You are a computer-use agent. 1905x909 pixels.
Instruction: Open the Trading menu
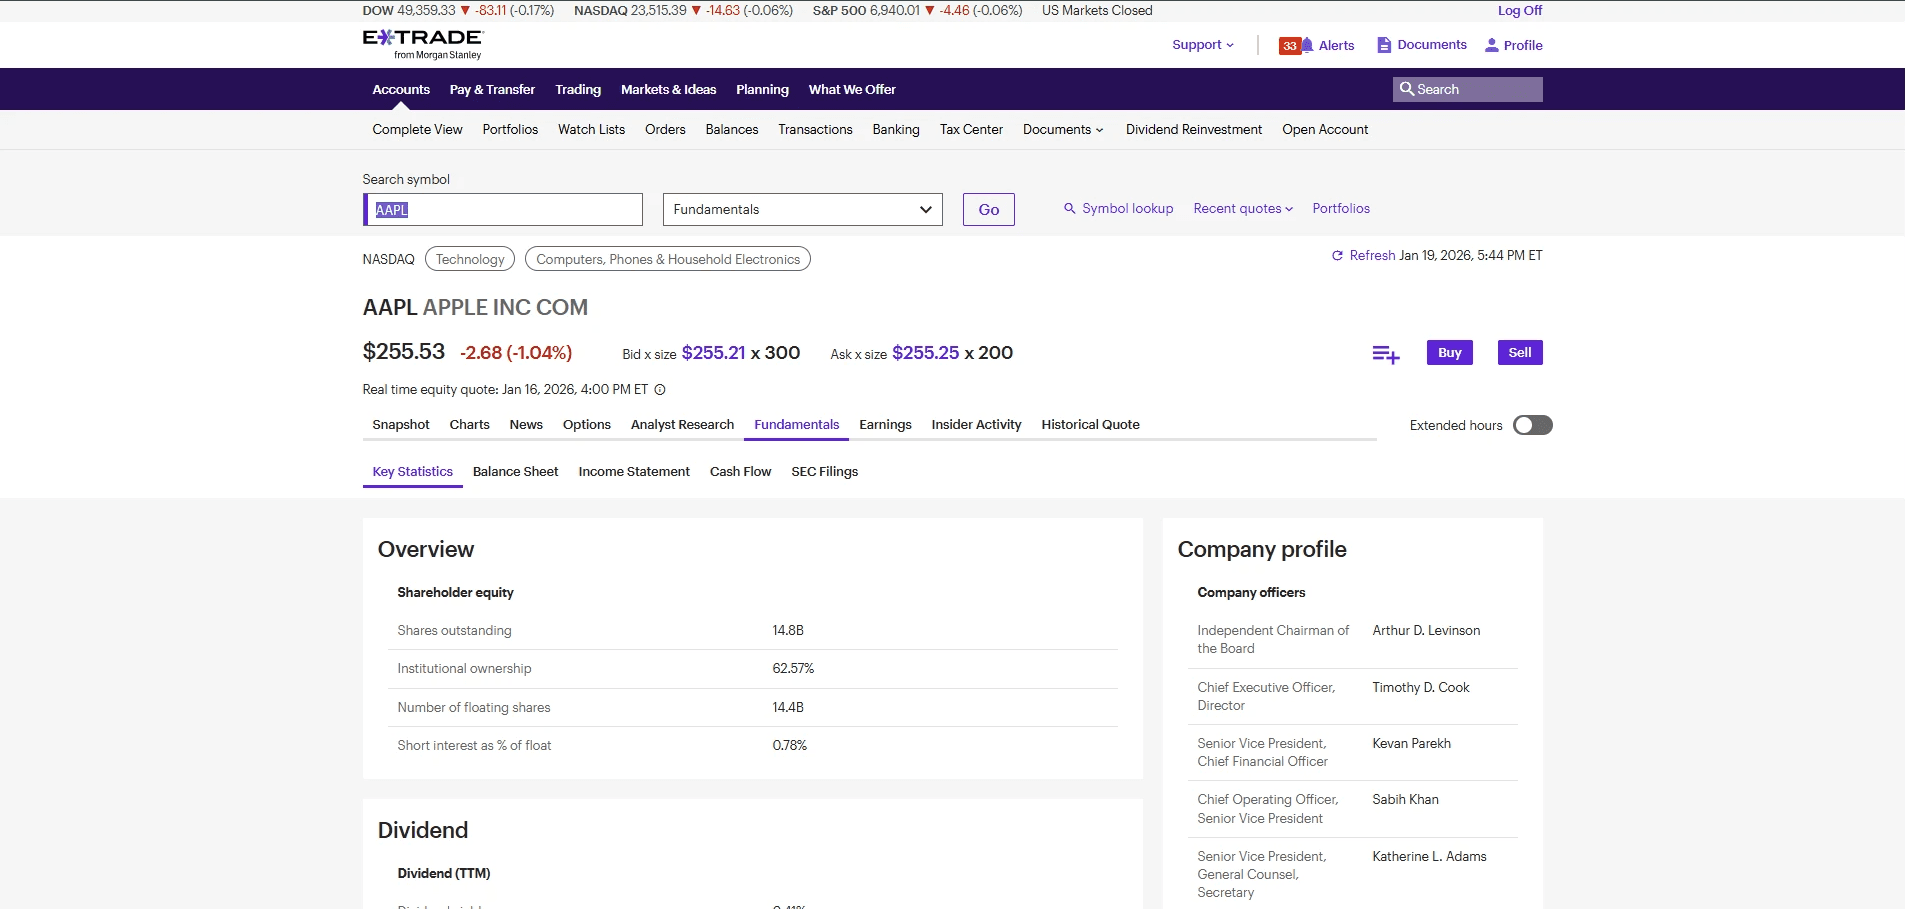pos(578,90)
